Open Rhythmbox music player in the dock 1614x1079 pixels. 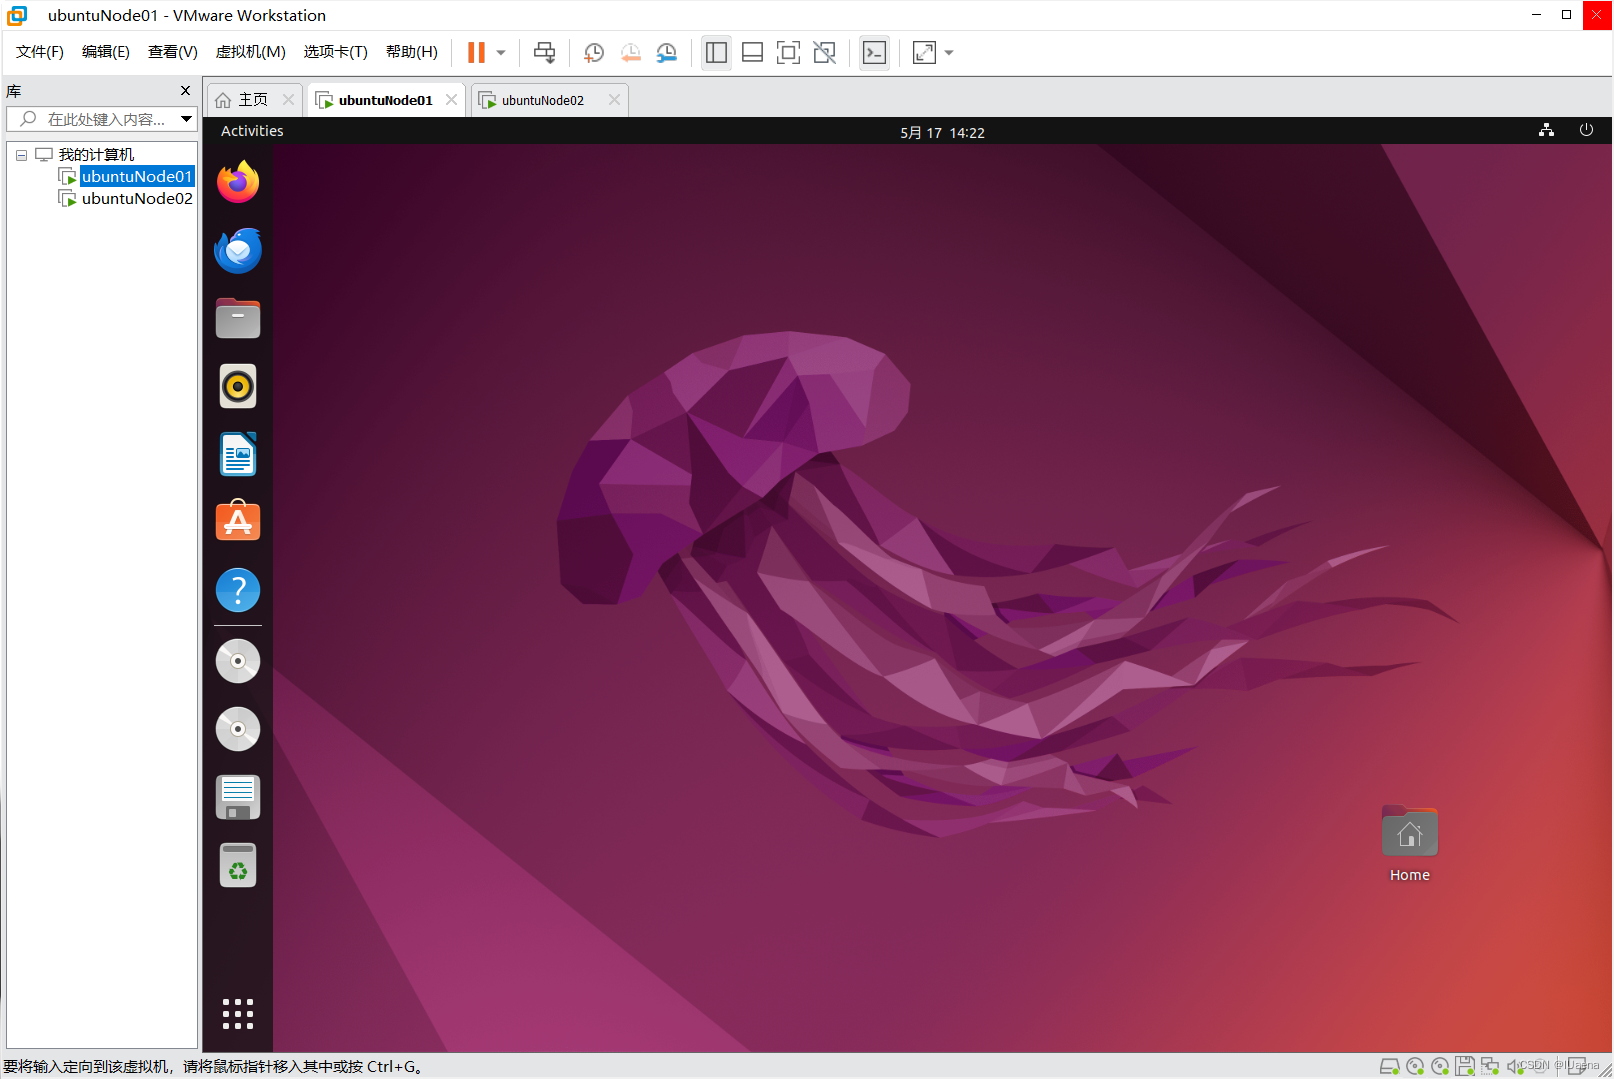[238, 386]
